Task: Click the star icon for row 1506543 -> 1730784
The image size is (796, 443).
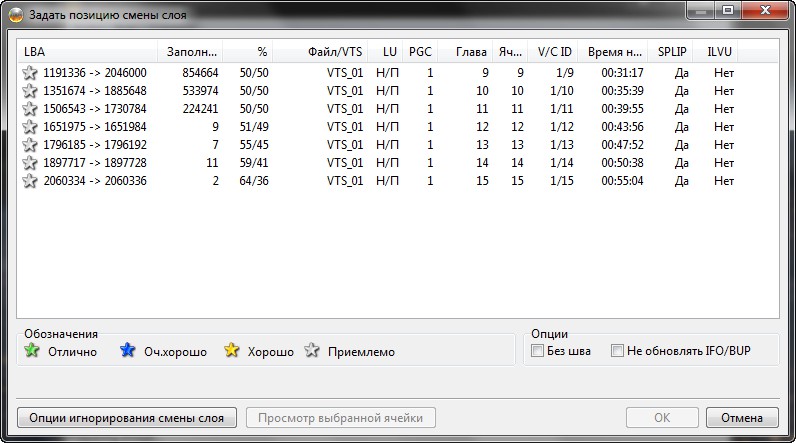Action: click(30, 109)
